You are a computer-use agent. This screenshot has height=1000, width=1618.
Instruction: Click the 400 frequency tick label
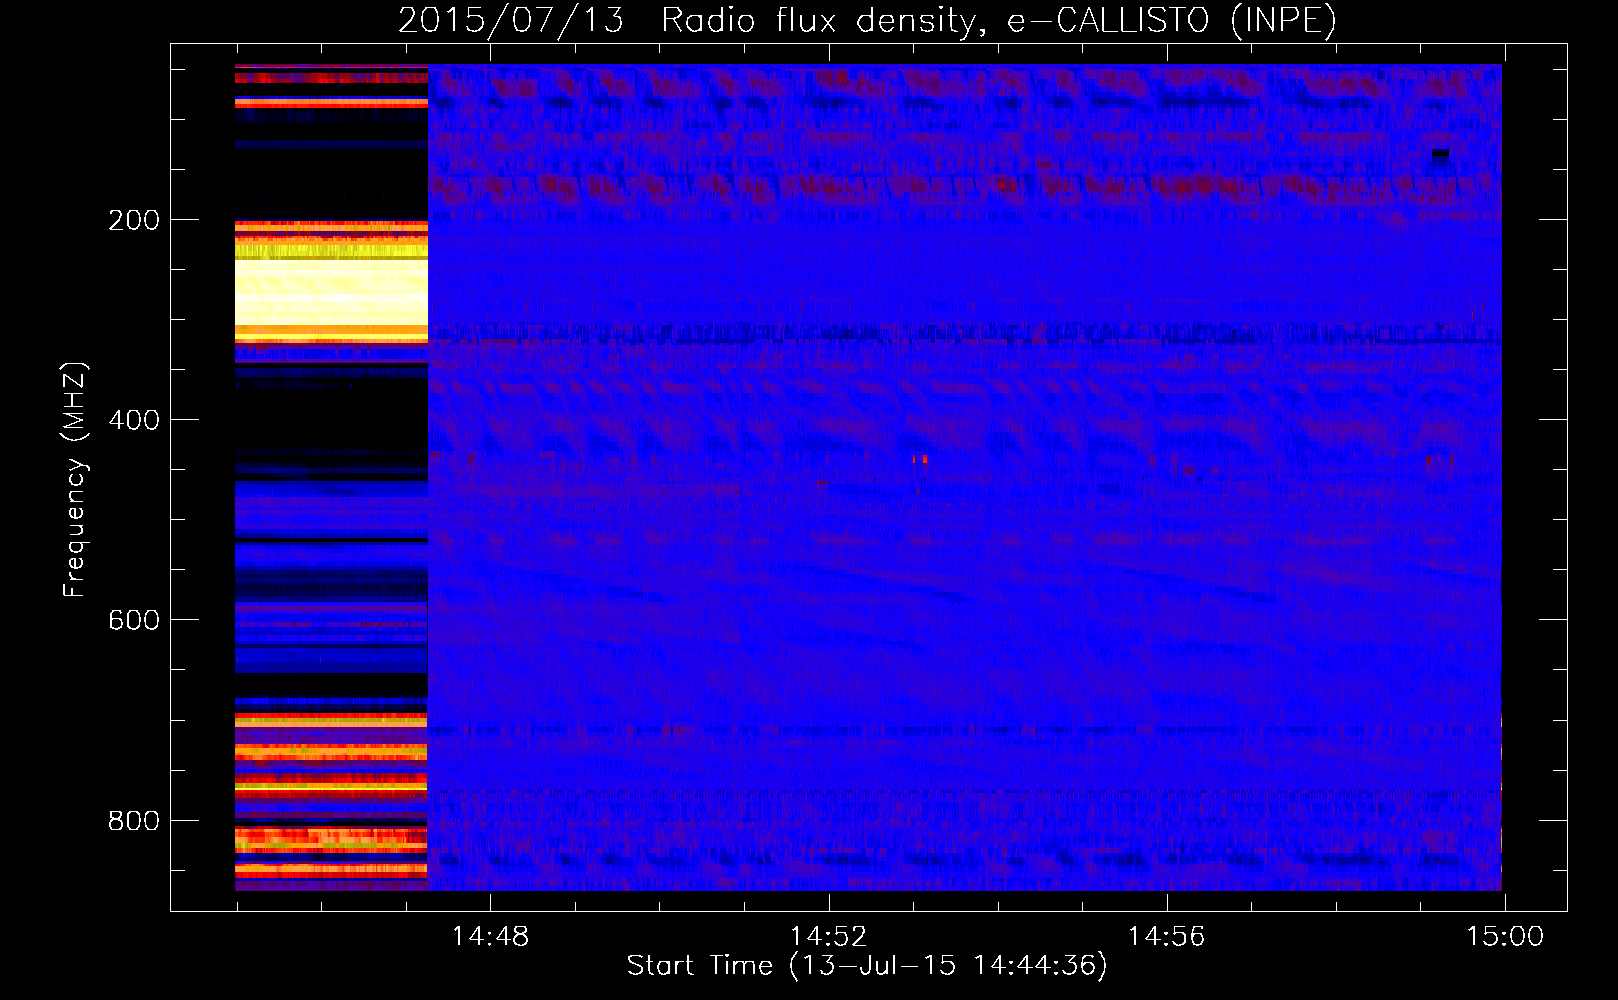click(x=133, y=420)
